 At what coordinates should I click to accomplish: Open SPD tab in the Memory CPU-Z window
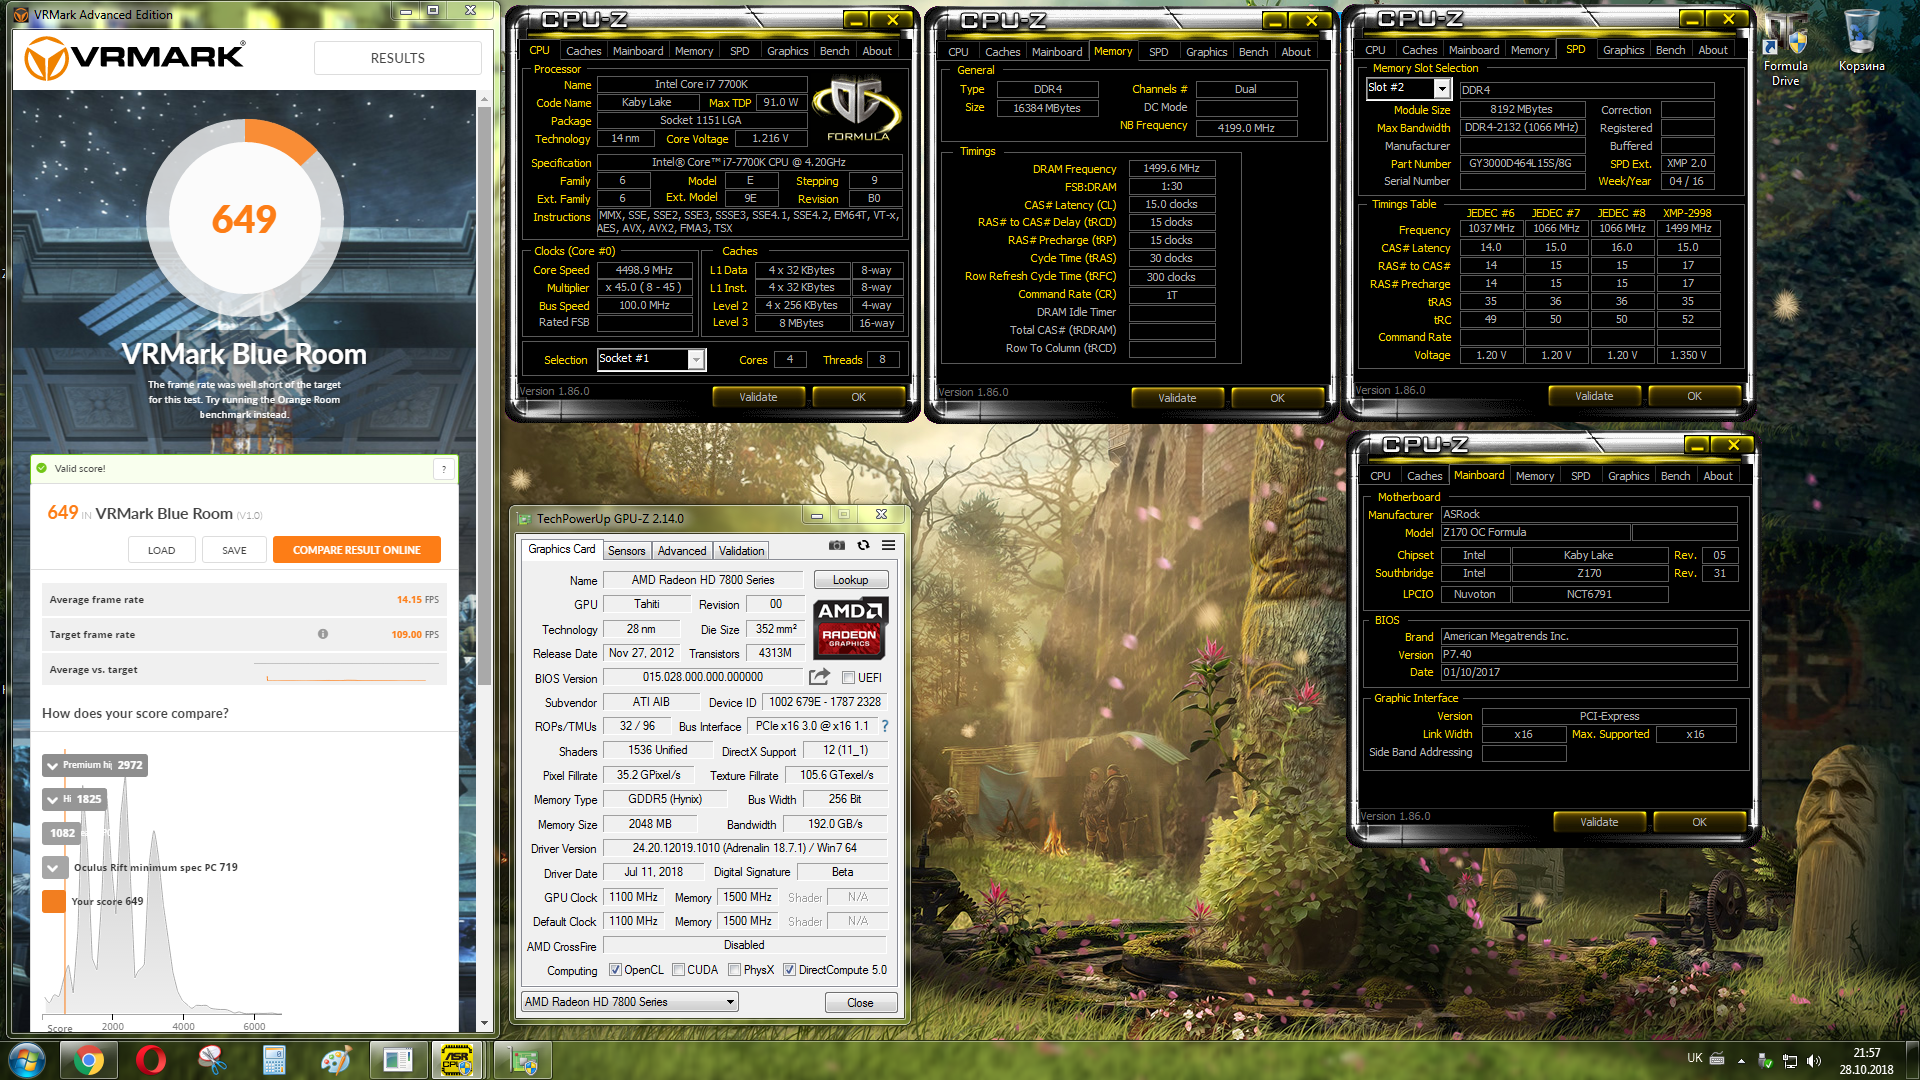coord(1158,52)
